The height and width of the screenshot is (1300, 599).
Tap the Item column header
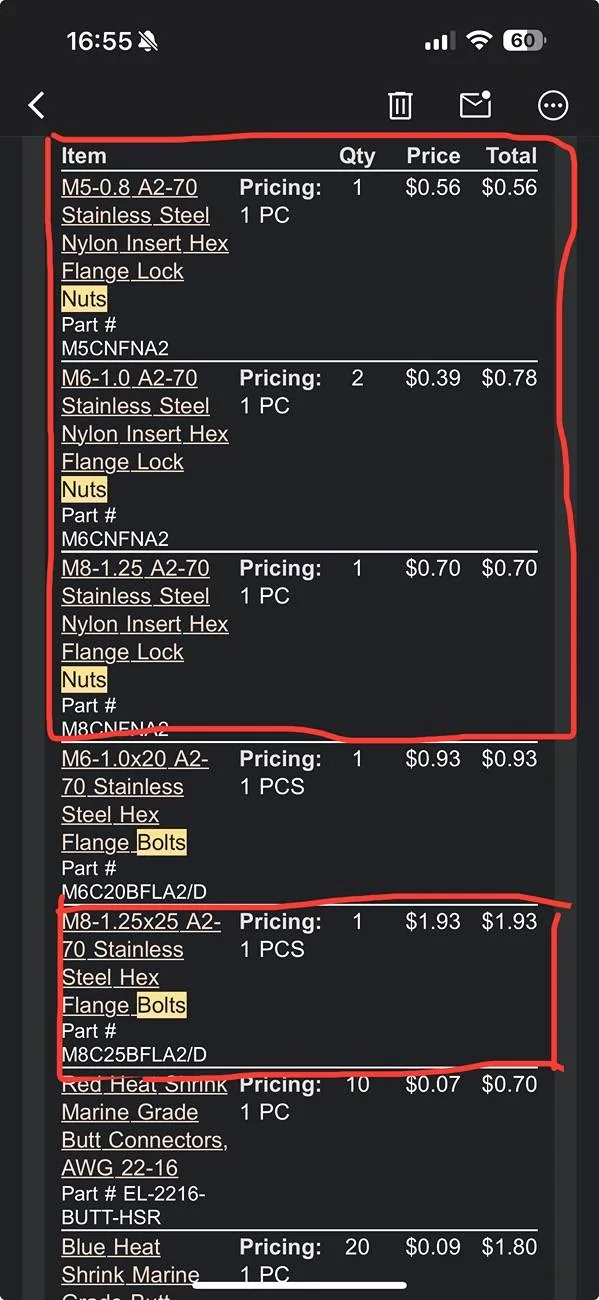pyautogui.click(x=84, y=156)
